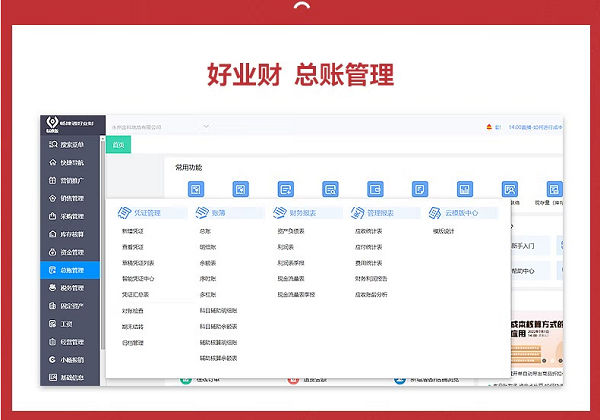Open the 搜索菜单 search icon in sidebar
600x420 pixels.
point(53,144)
